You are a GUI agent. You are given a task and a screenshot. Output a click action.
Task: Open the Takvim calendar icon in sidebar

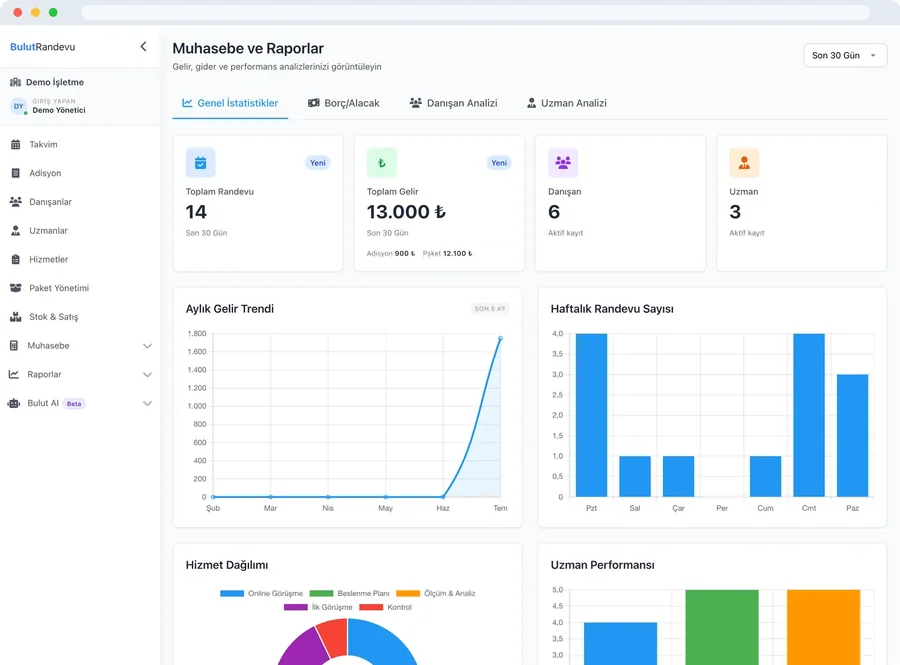coord(15,145)
